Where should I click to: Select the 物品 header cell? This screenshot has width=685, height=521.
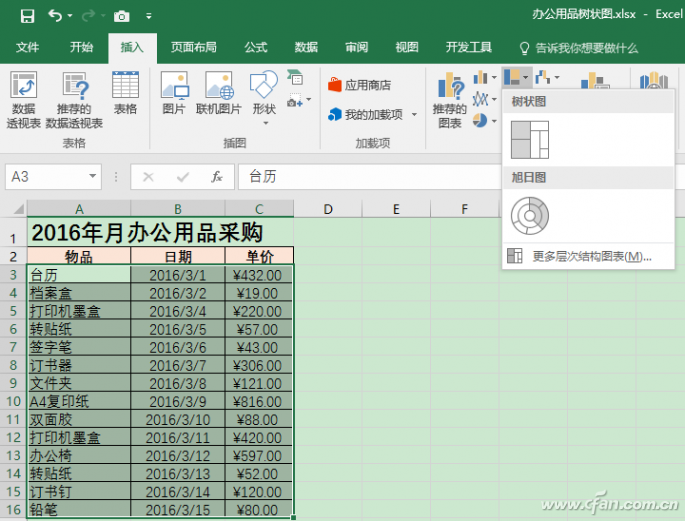[x=79, y=256]
